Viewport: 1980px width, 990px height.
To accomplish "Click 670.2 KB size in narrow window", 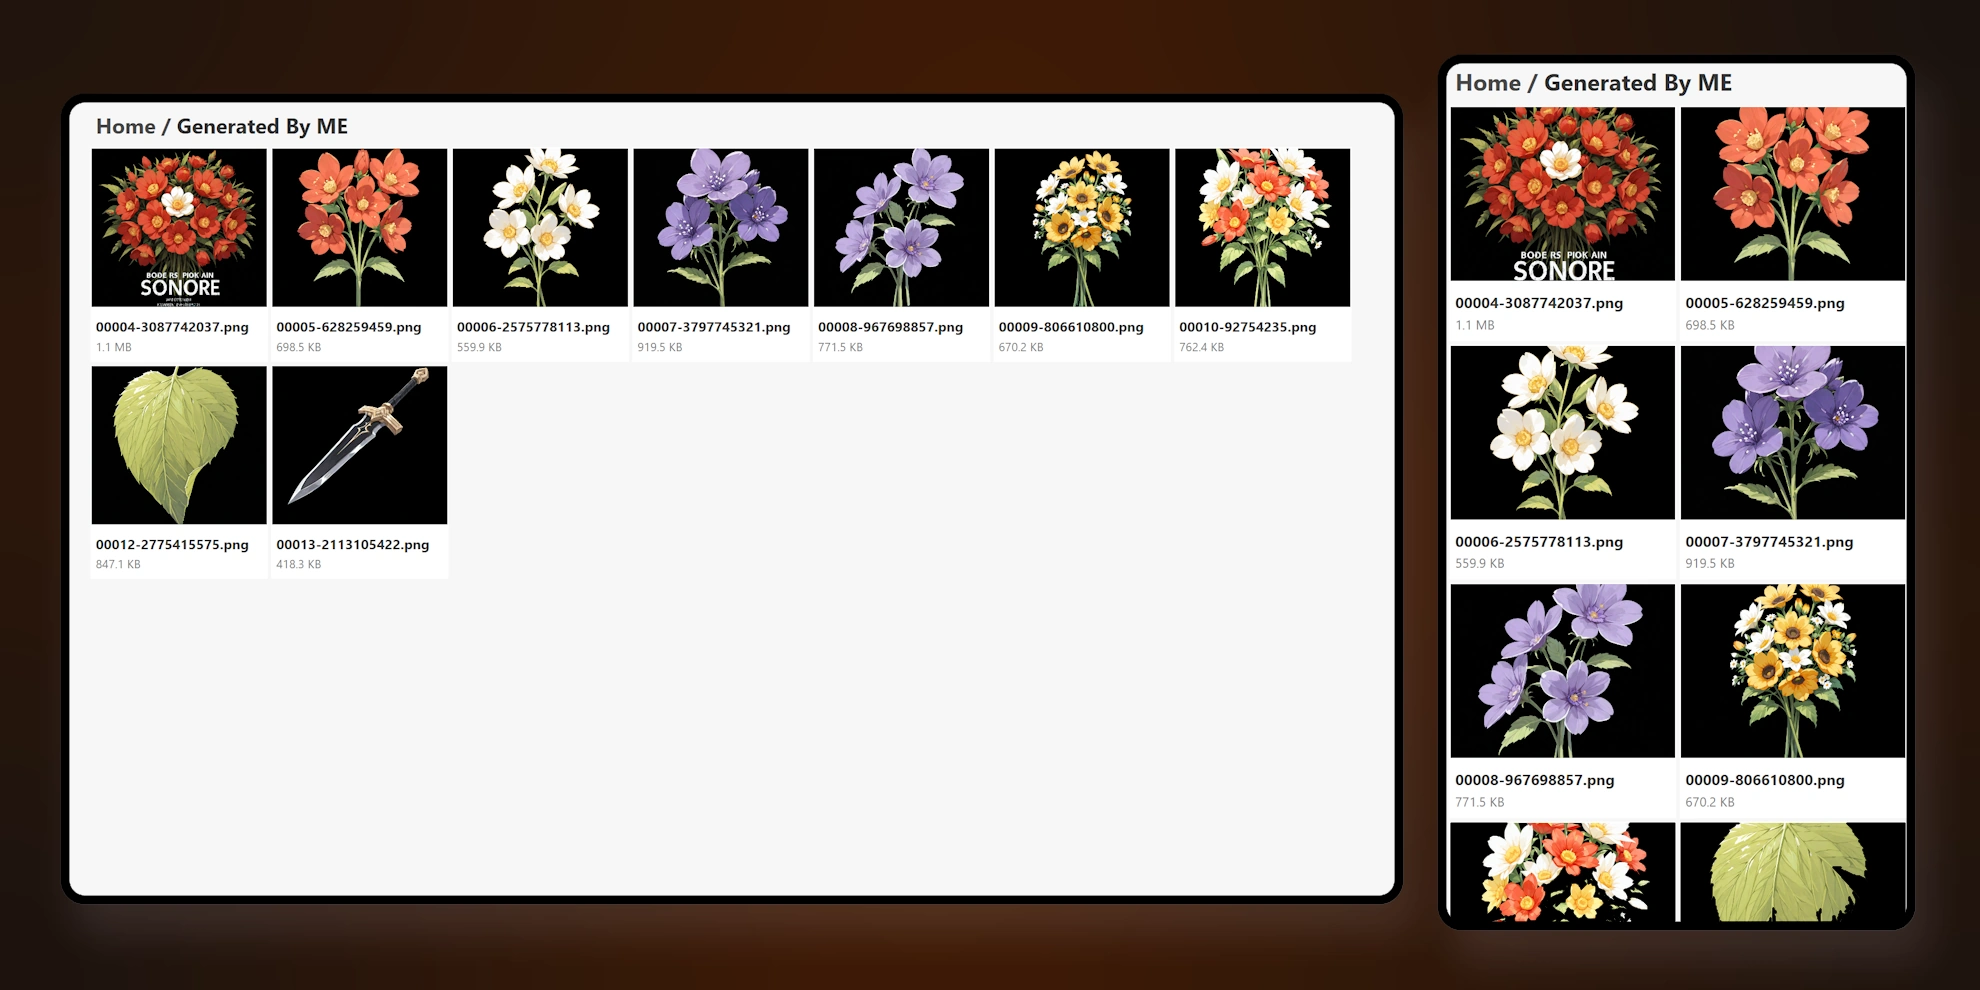I will (x=1710, y=802).
